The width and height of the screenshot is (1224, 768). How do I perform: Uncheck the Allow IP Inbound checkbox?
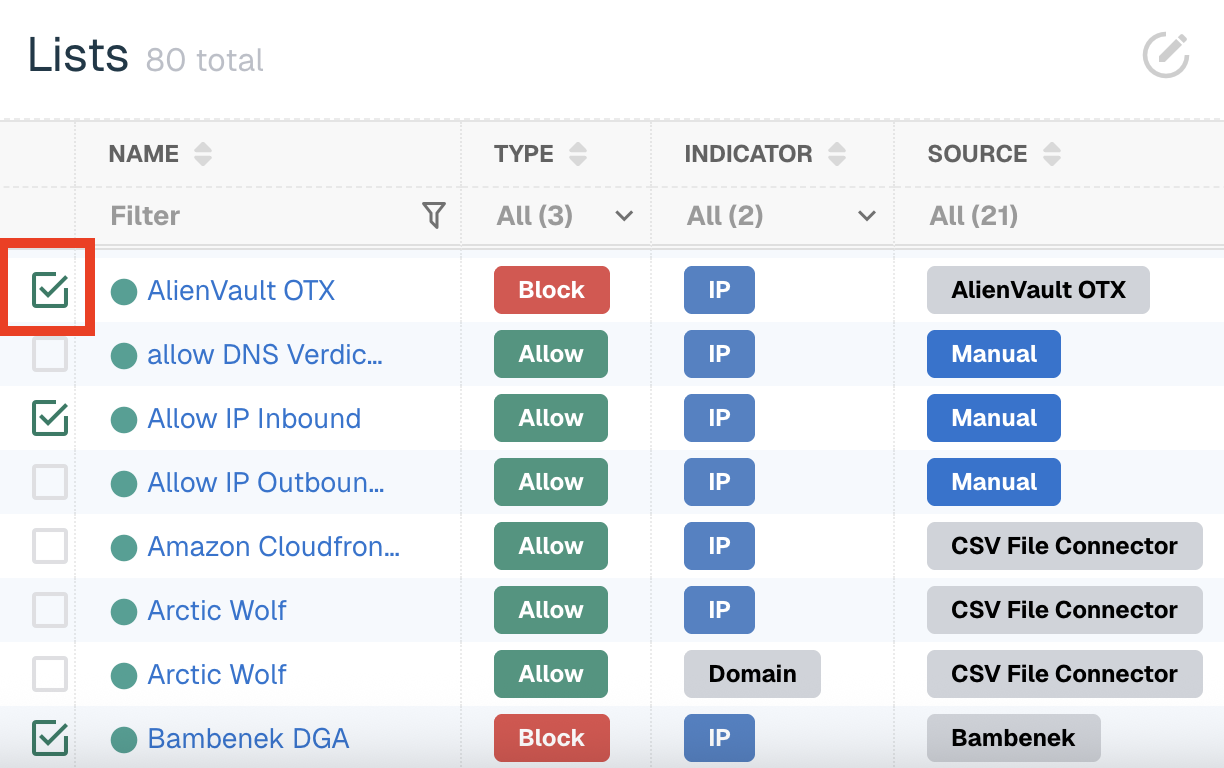tap(50, 418)
